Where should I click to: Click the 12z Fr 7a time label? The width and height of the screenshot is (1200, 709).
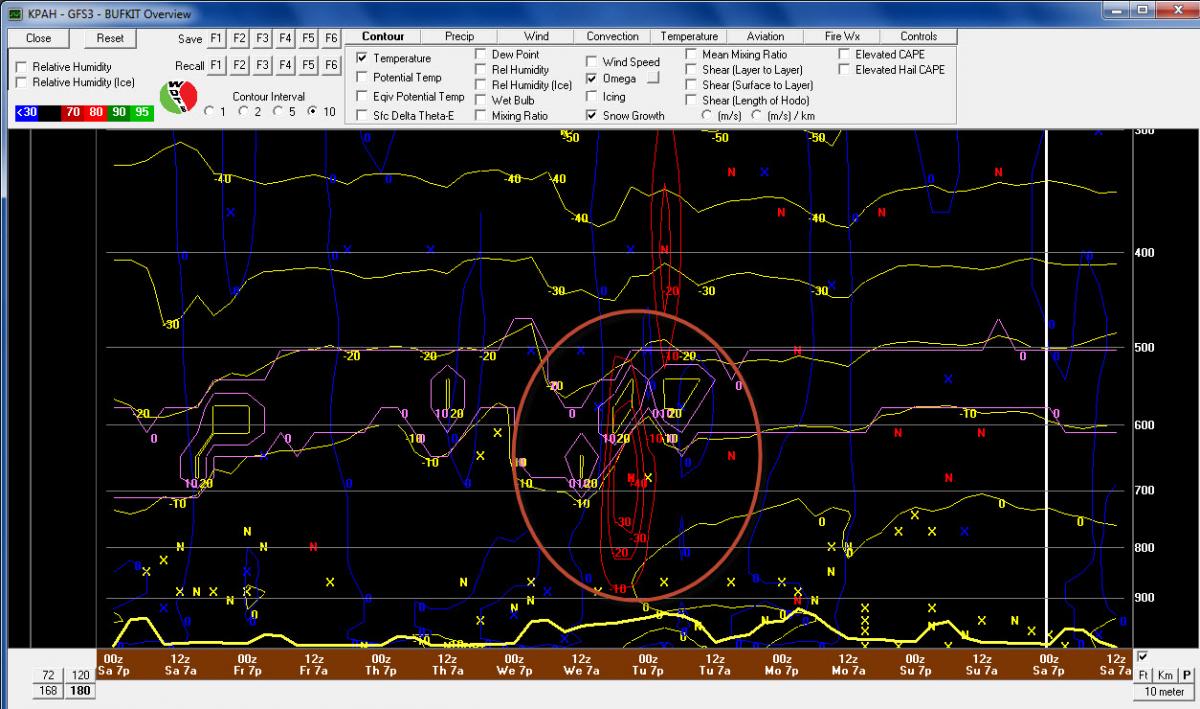(313, 665)
